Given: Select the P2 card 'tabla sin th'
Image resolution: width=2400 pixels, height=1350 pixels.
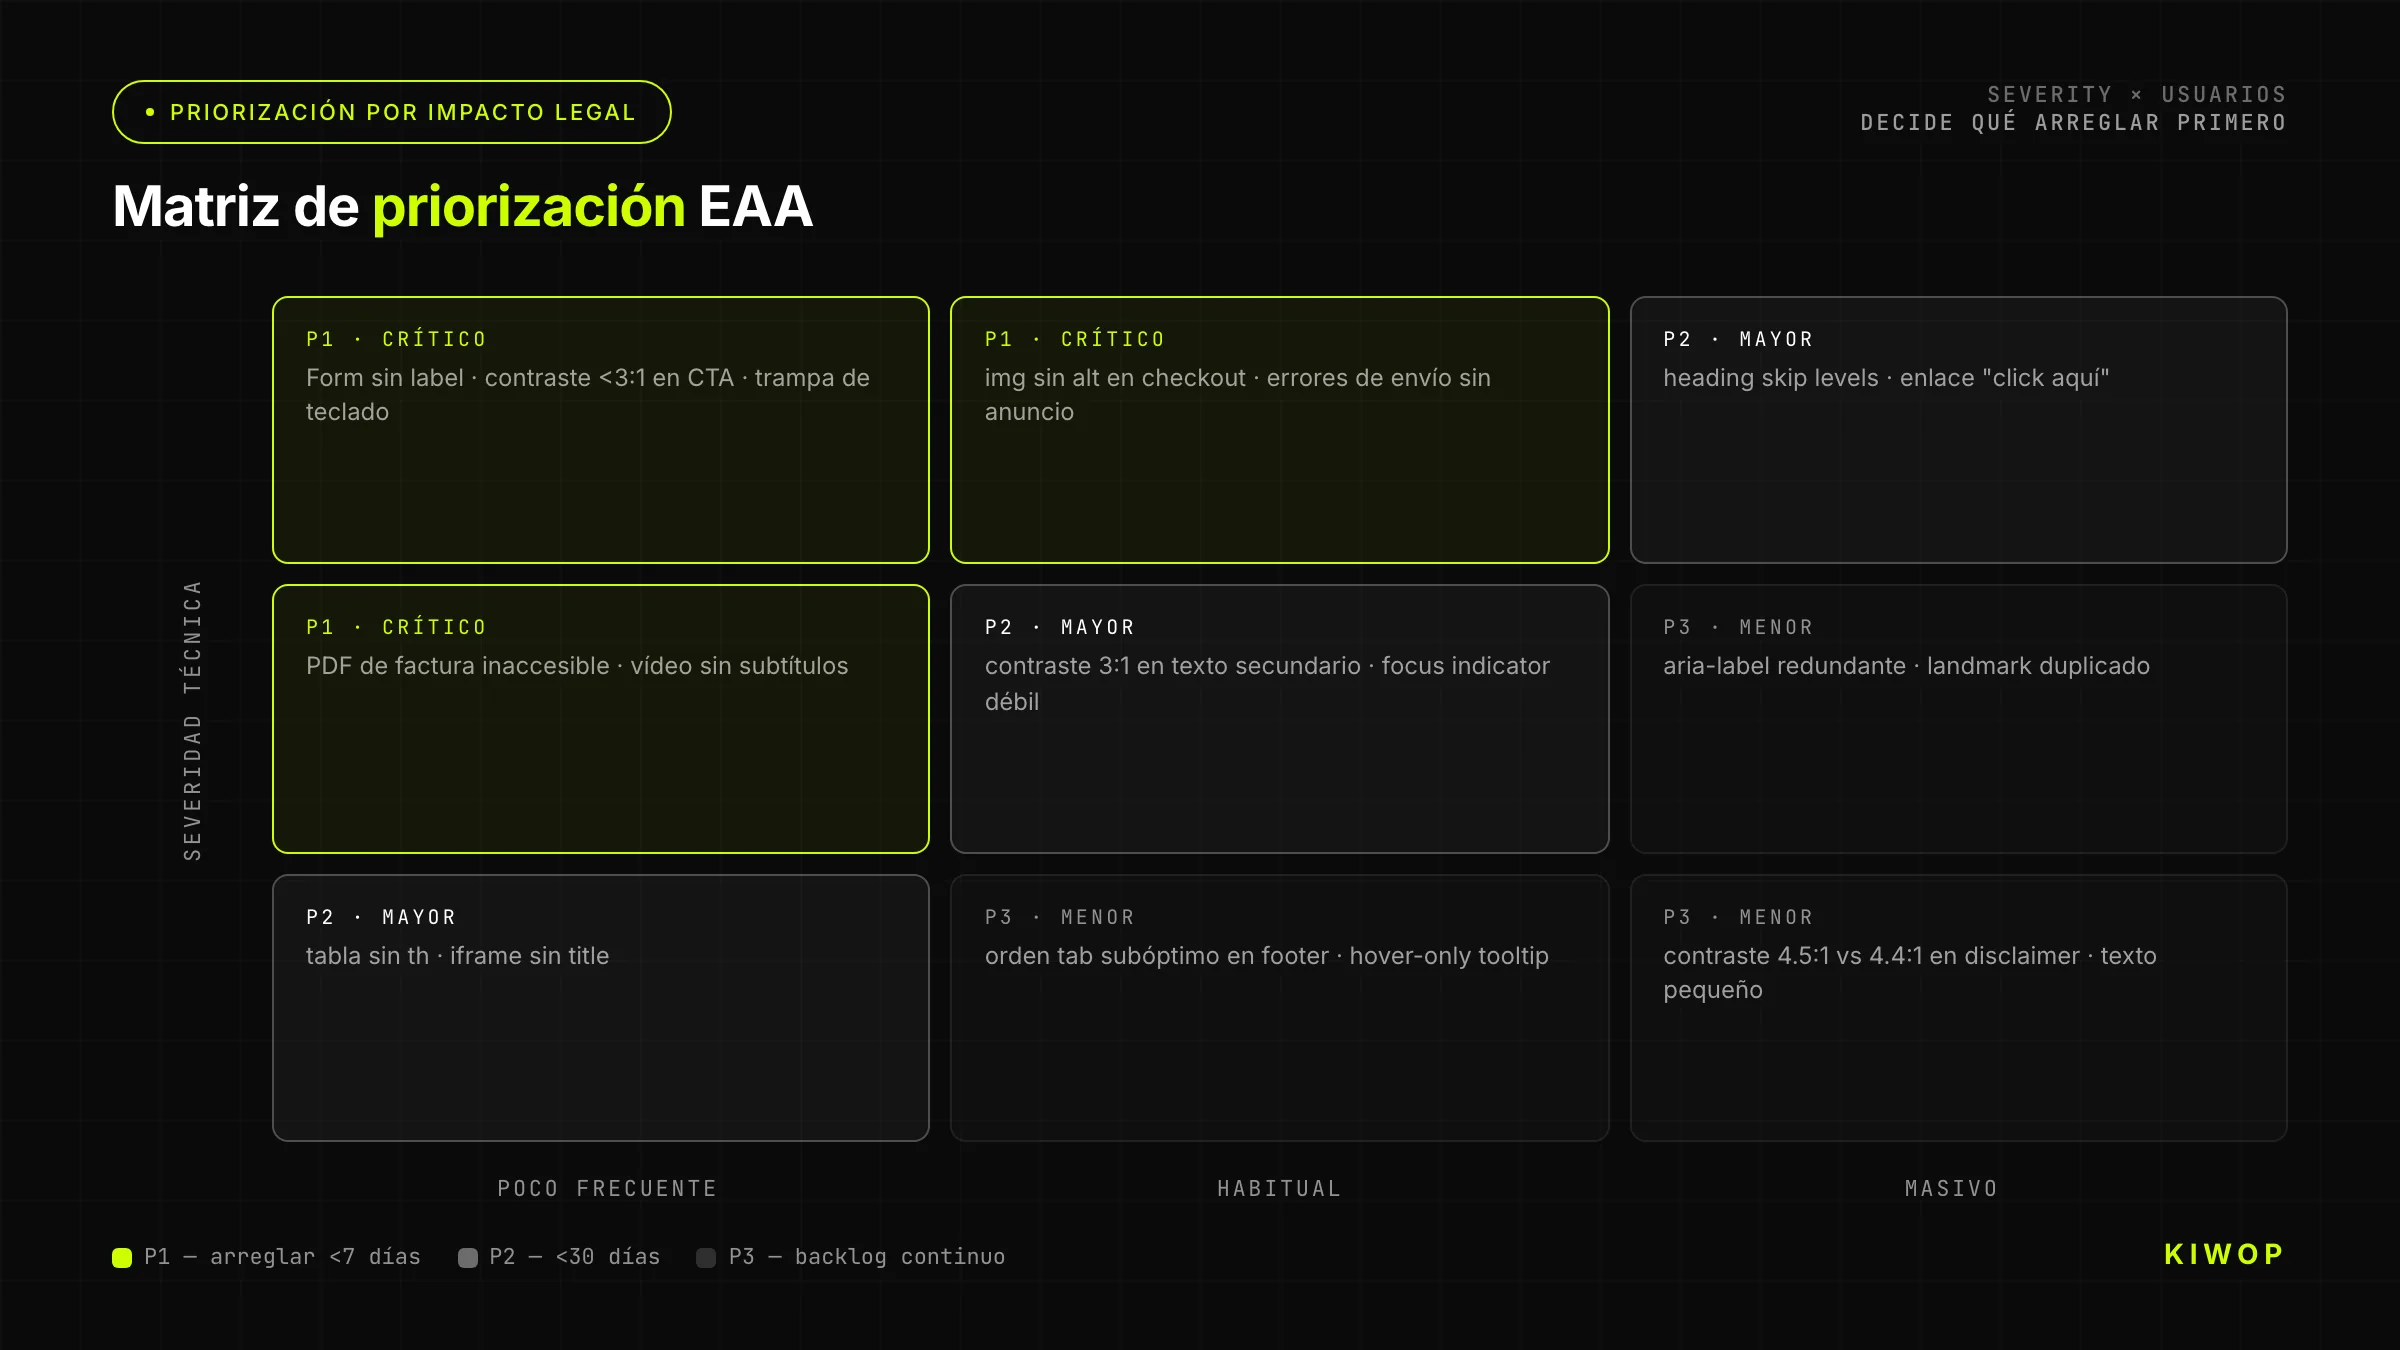Looking at the screenshot, I should pos(601,1008).
